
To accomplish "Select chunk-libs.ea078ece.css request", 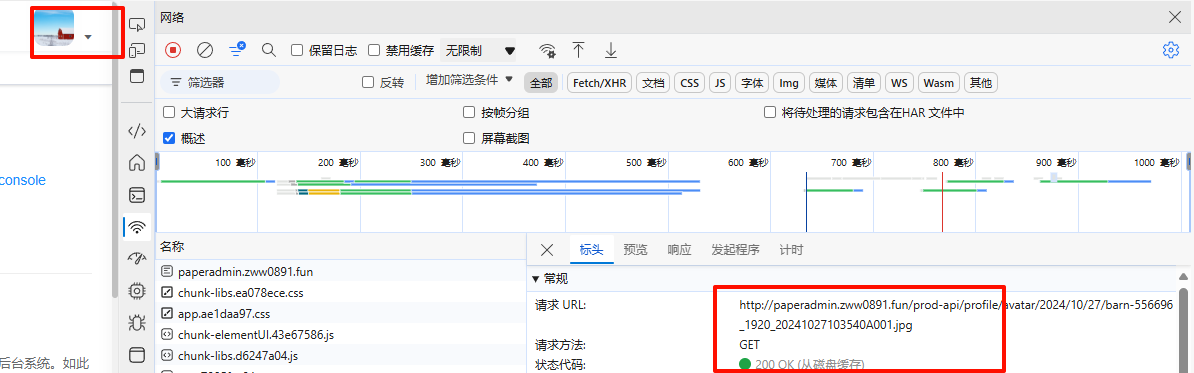I will click(340, 292).
